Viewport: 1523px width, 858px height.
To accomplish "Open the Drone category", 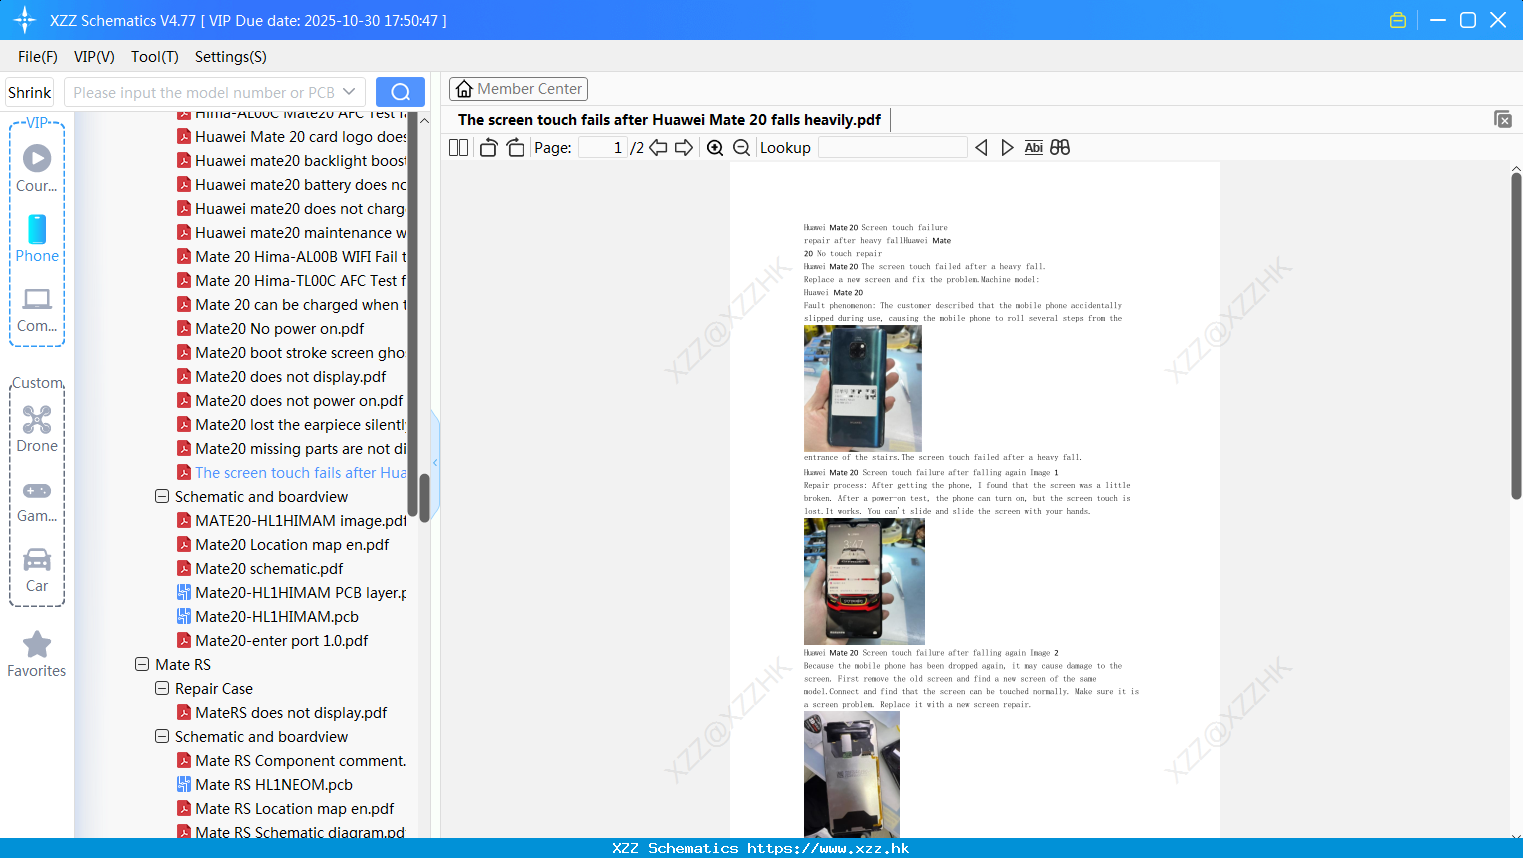I will pos(37,429).
